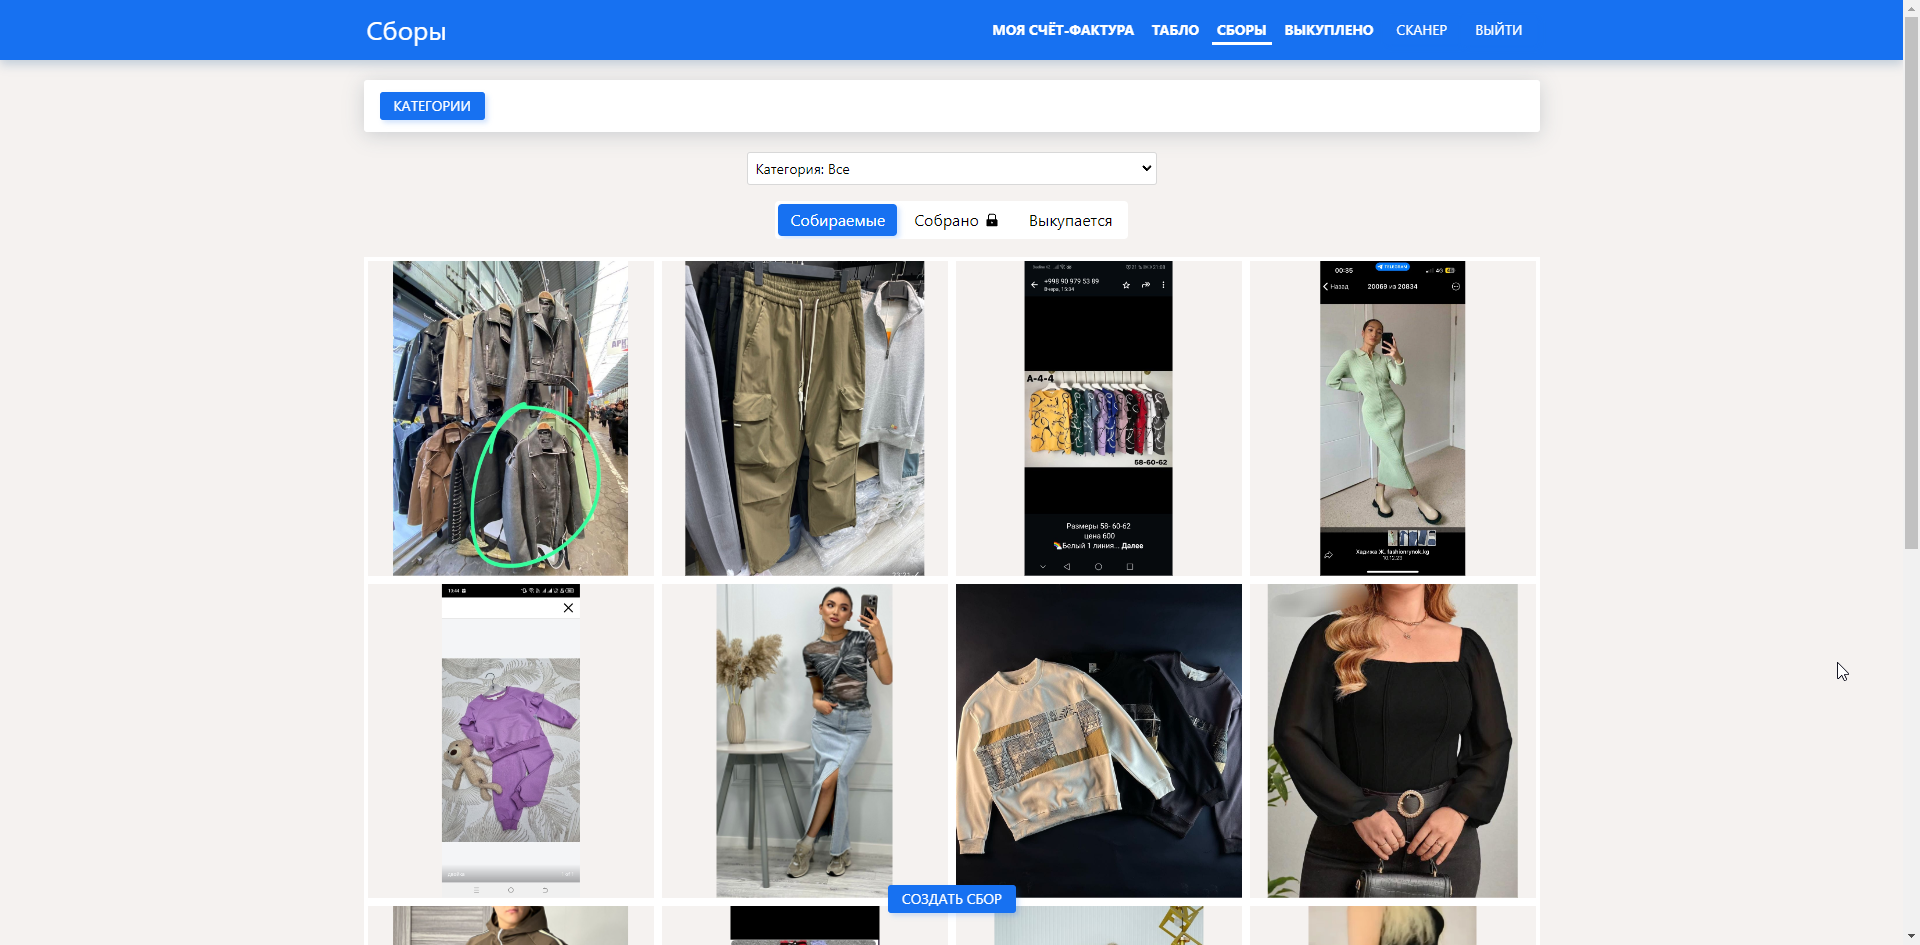The height and width of the screenshot is (945, 1920).
Task: Open the ВЫКУПЛЕНО section
Action: pos(1329,30)
